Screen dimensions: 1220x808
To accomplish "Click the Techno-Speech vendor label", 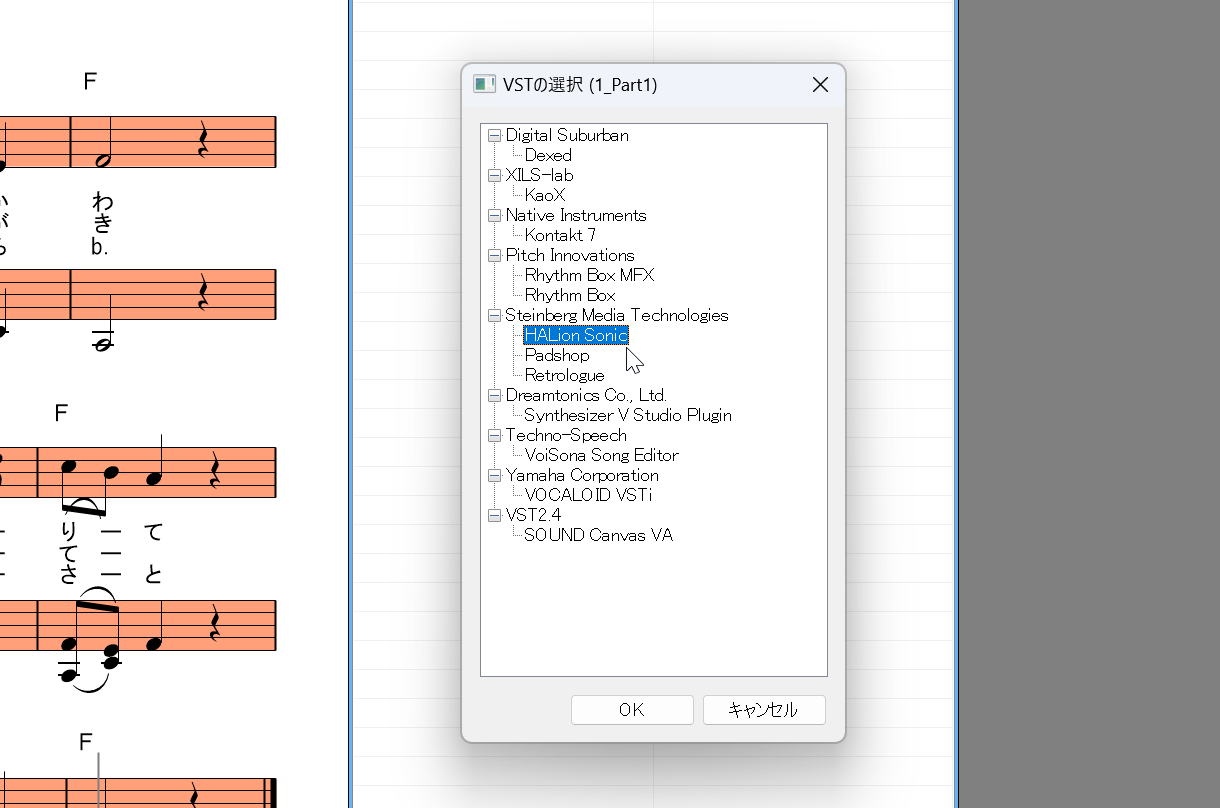I will pos(566,435).
